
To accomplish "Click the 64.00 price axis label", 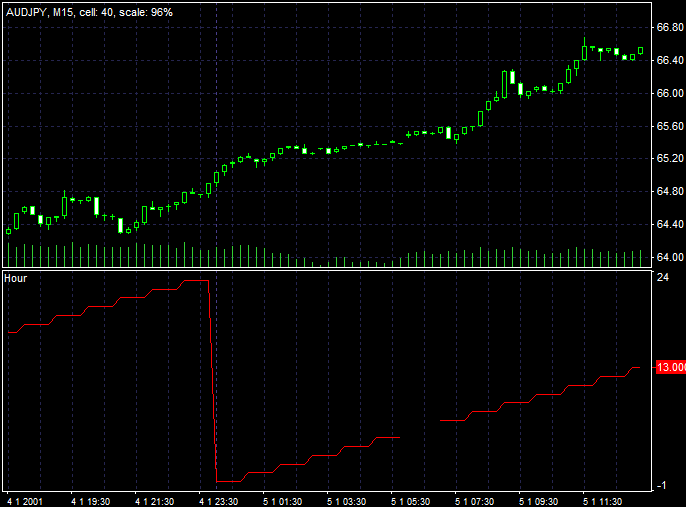I will point(670,257).
